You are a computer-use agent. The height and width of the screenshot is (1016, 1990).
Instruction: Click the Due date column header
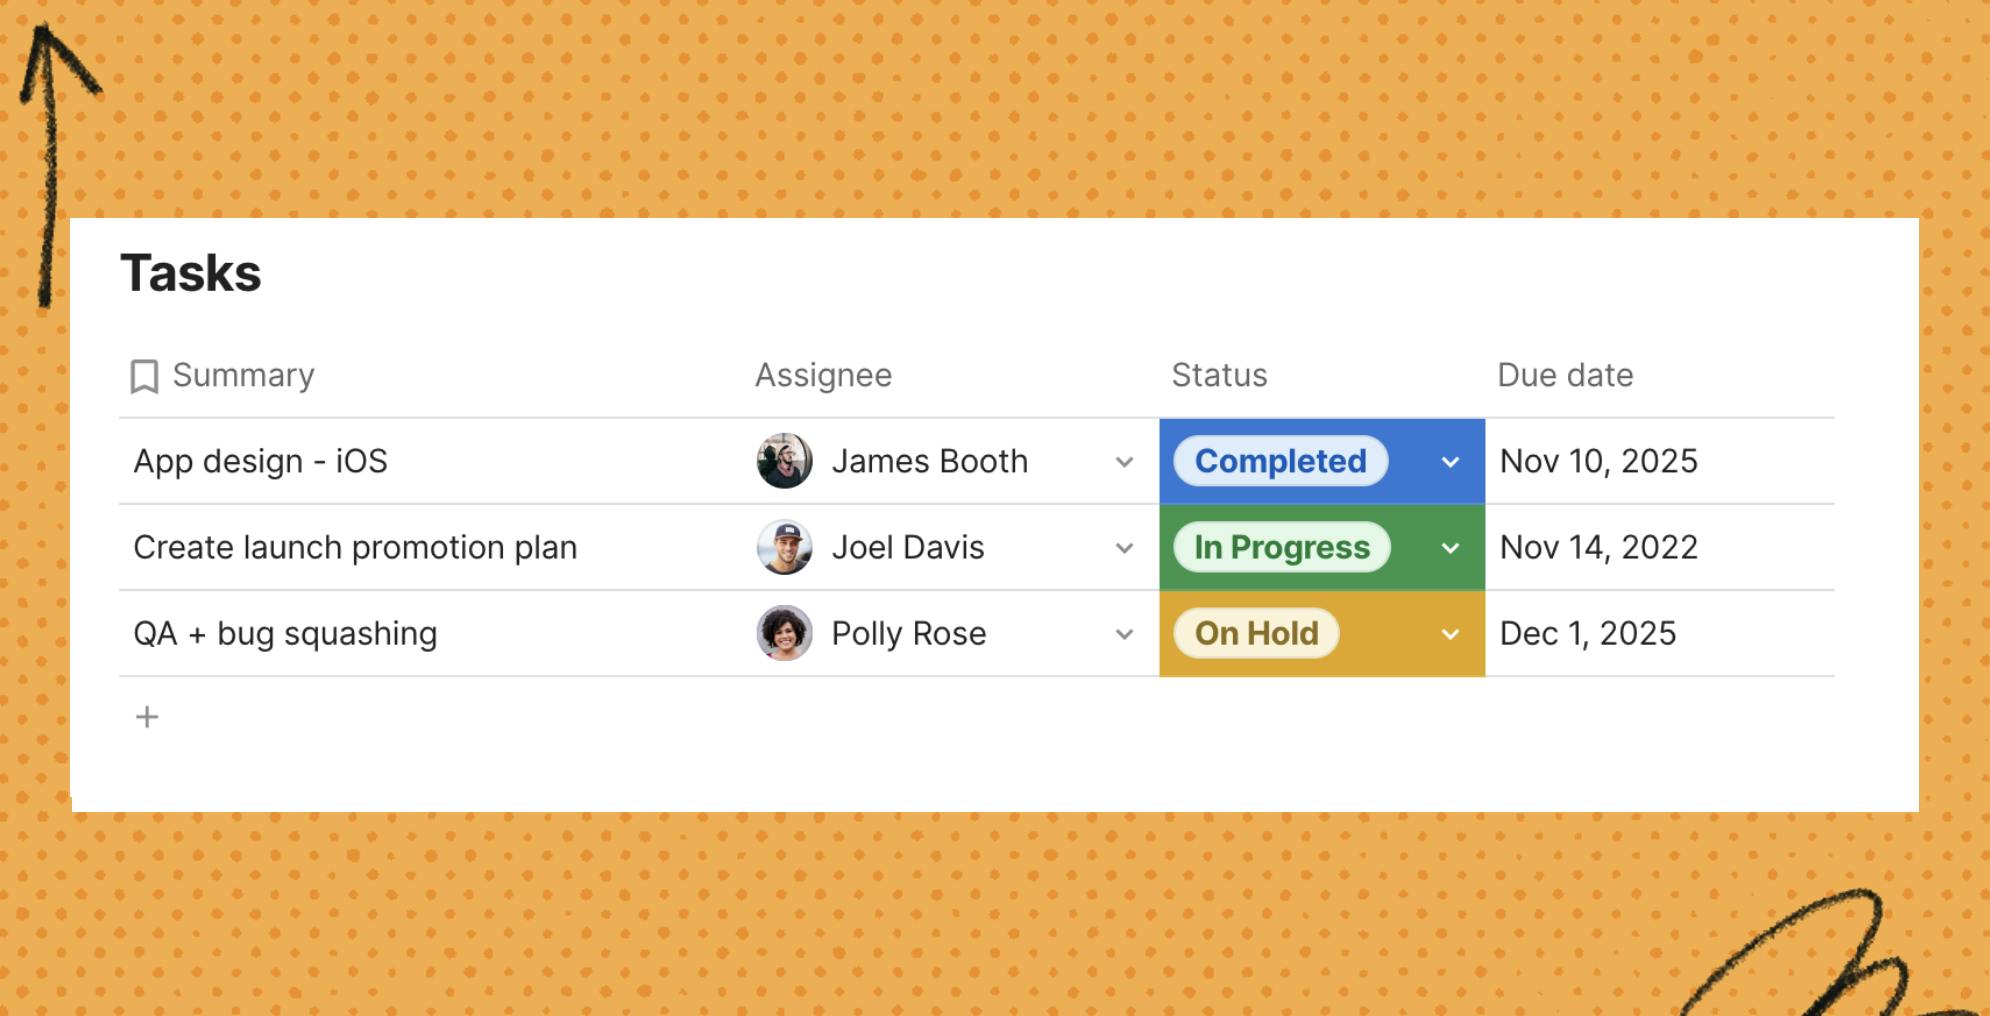1565,375
